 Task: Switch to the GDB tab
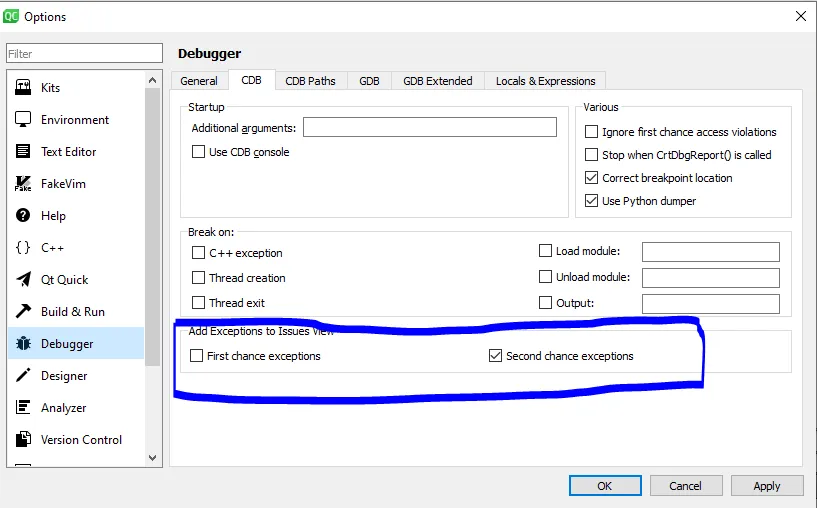[x=369, y=81]
